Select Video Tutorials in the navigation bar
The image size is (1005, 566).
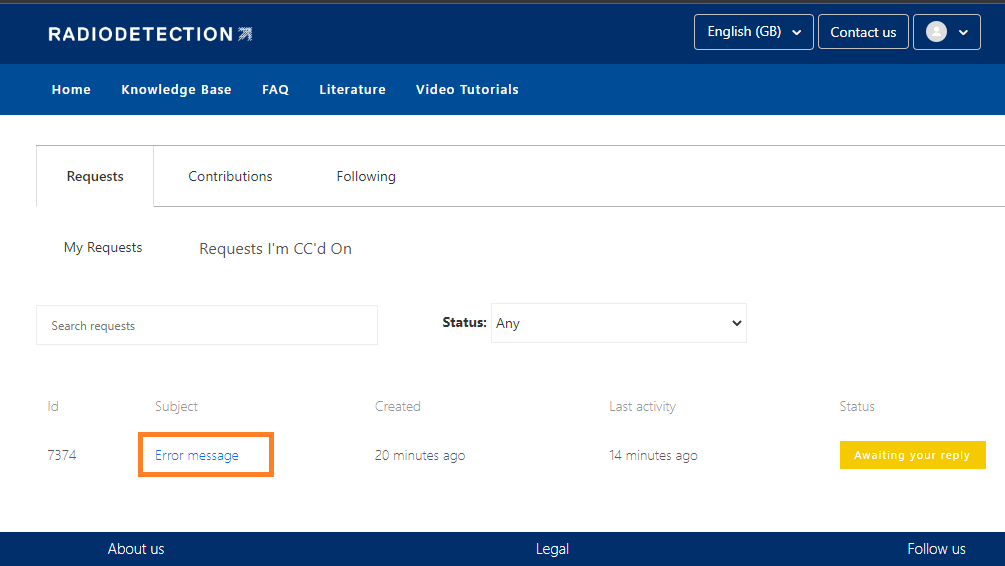[467, 90]
